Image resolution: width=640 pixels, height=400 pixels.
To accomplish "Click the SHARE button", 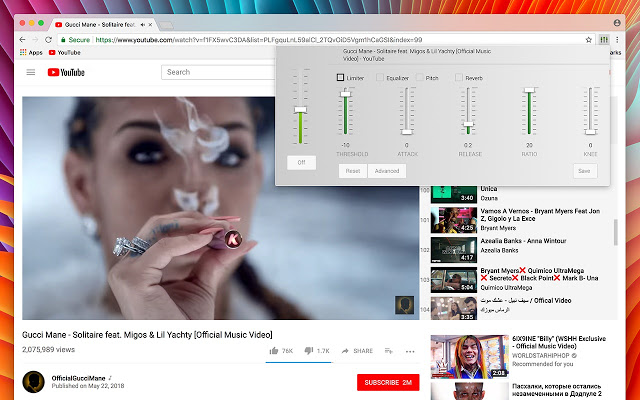I will (357, 351).
